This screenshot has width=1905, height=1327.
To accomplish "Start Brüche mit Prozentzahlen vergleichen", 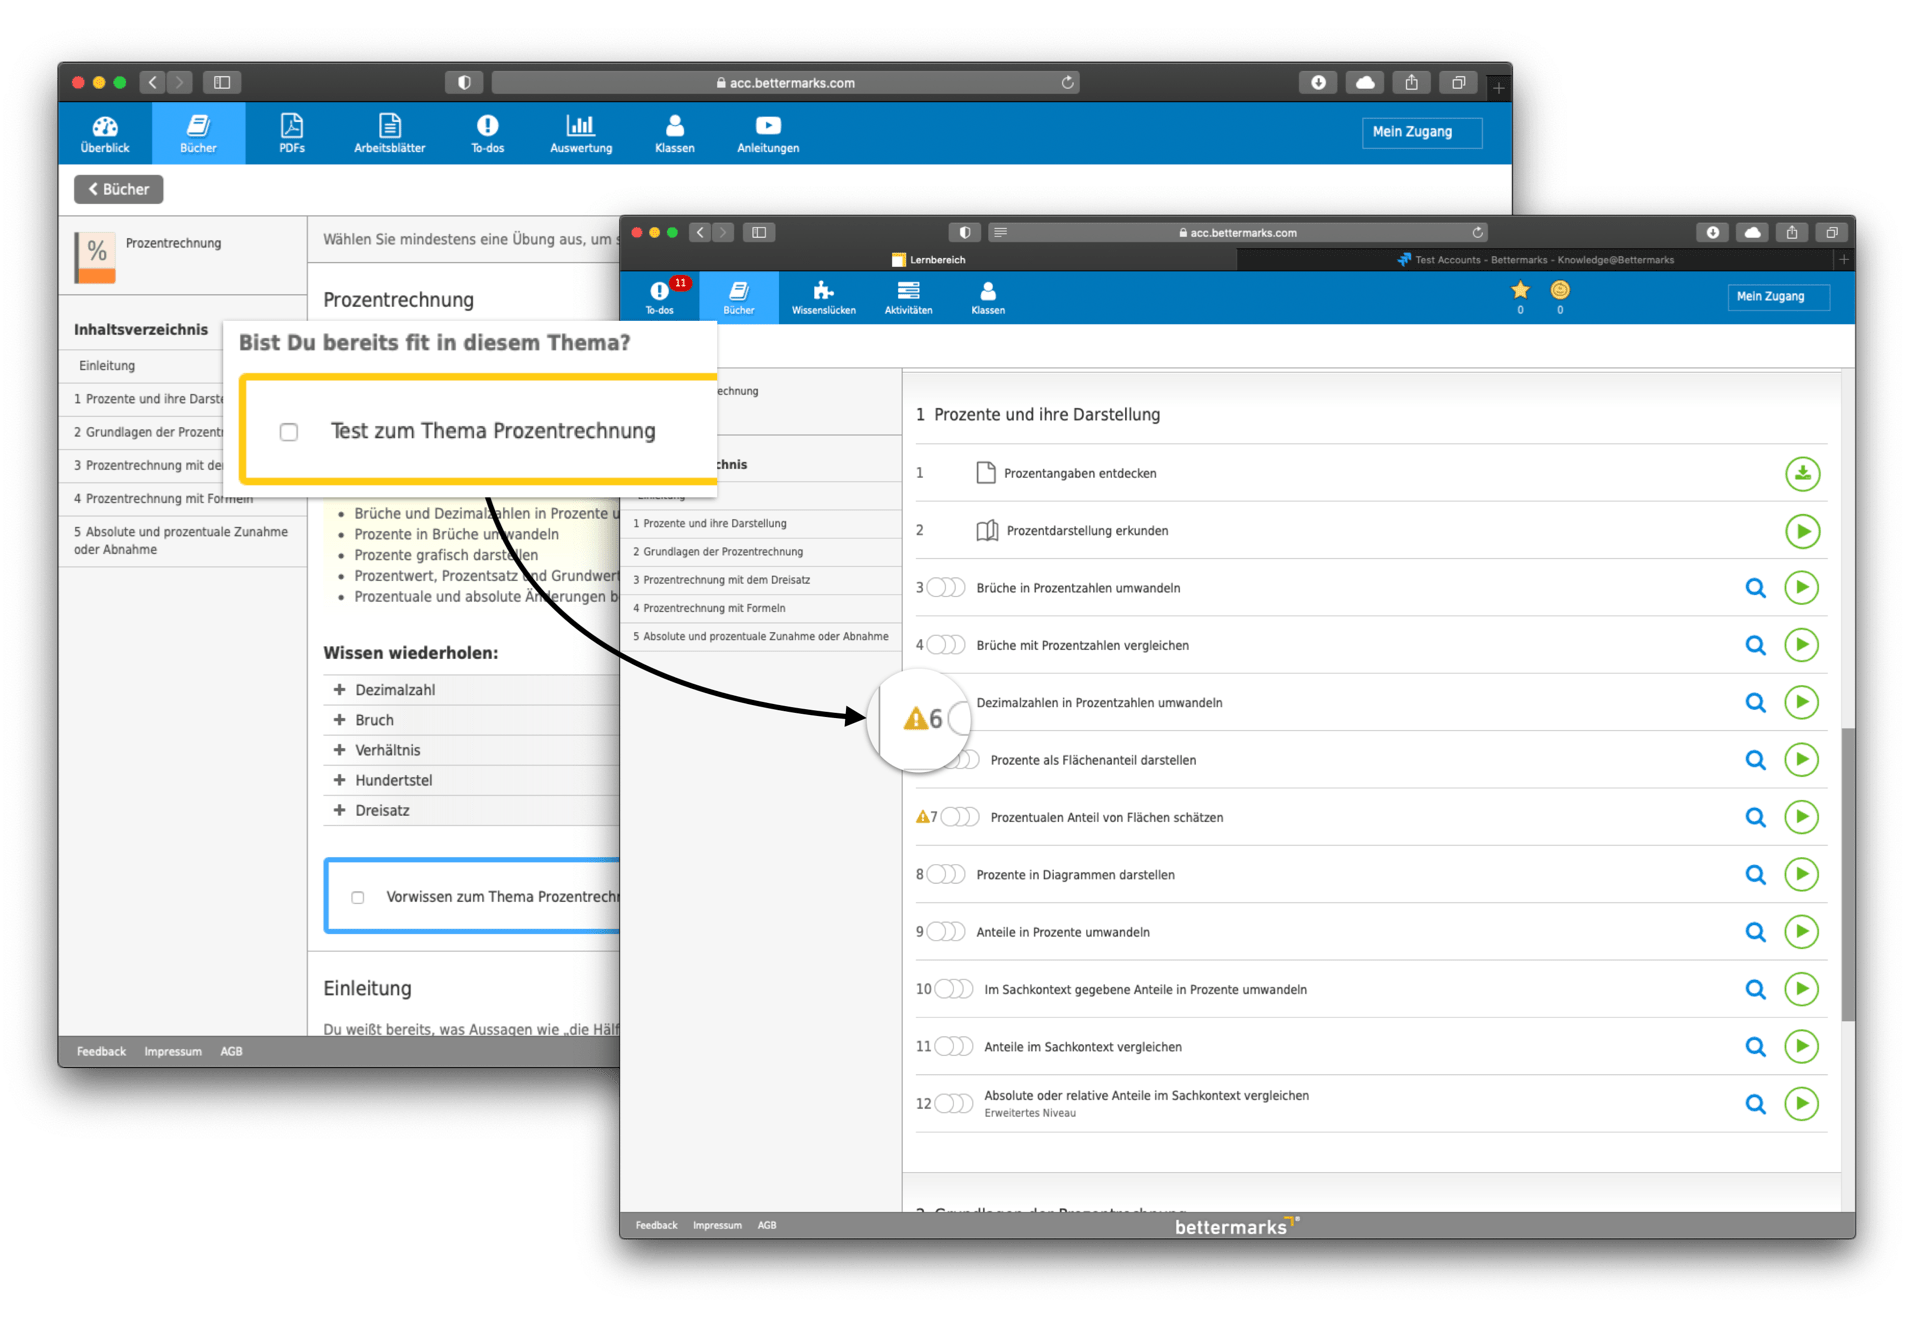I will tap(1801, 644).
